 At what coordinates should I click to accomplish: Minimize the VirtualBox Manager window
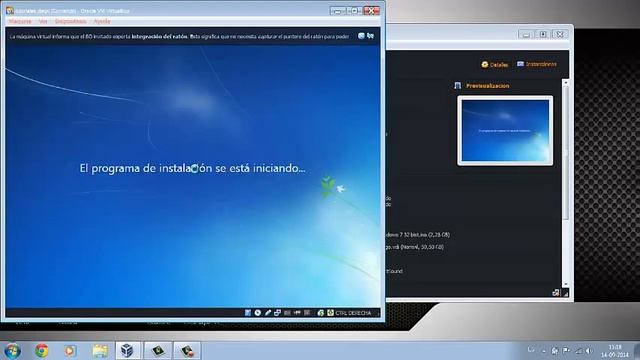tap(526, 35)
